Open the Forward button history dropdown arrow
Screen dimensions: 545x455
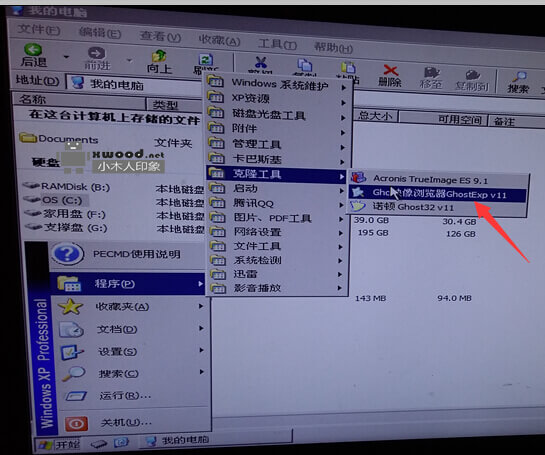pos(129,60)
